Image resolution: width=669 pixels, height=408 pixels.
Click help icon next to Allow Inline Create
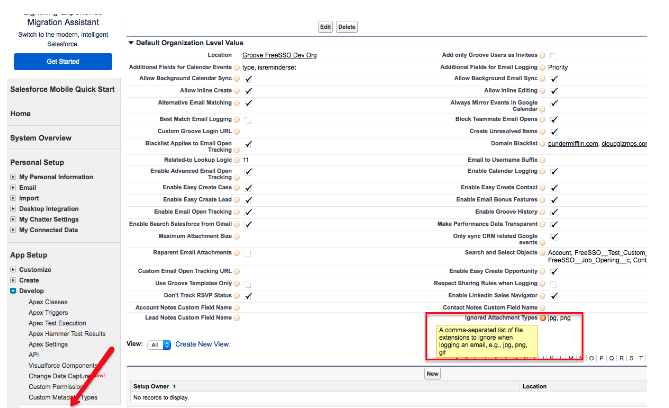[x=236, y=90]
